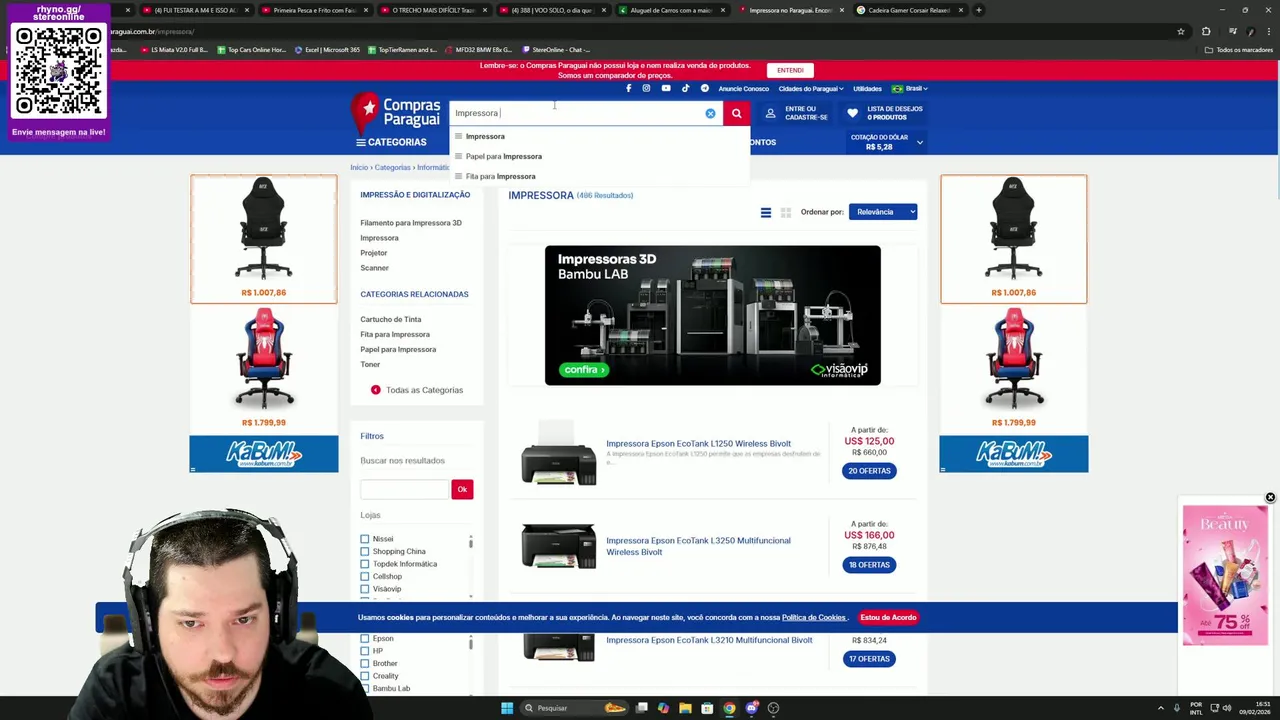Clear the search field with the X icon
Image resolution: width=1280 pixels, height=720 pixels.
pyautogui.click(x=710, y=113)
